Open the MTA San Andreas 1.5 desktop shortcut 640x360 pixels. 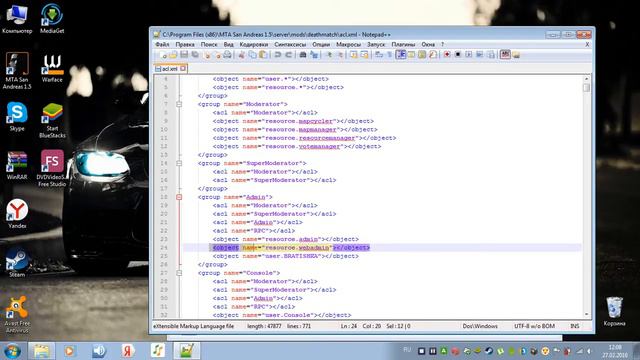tap(17, 71)
